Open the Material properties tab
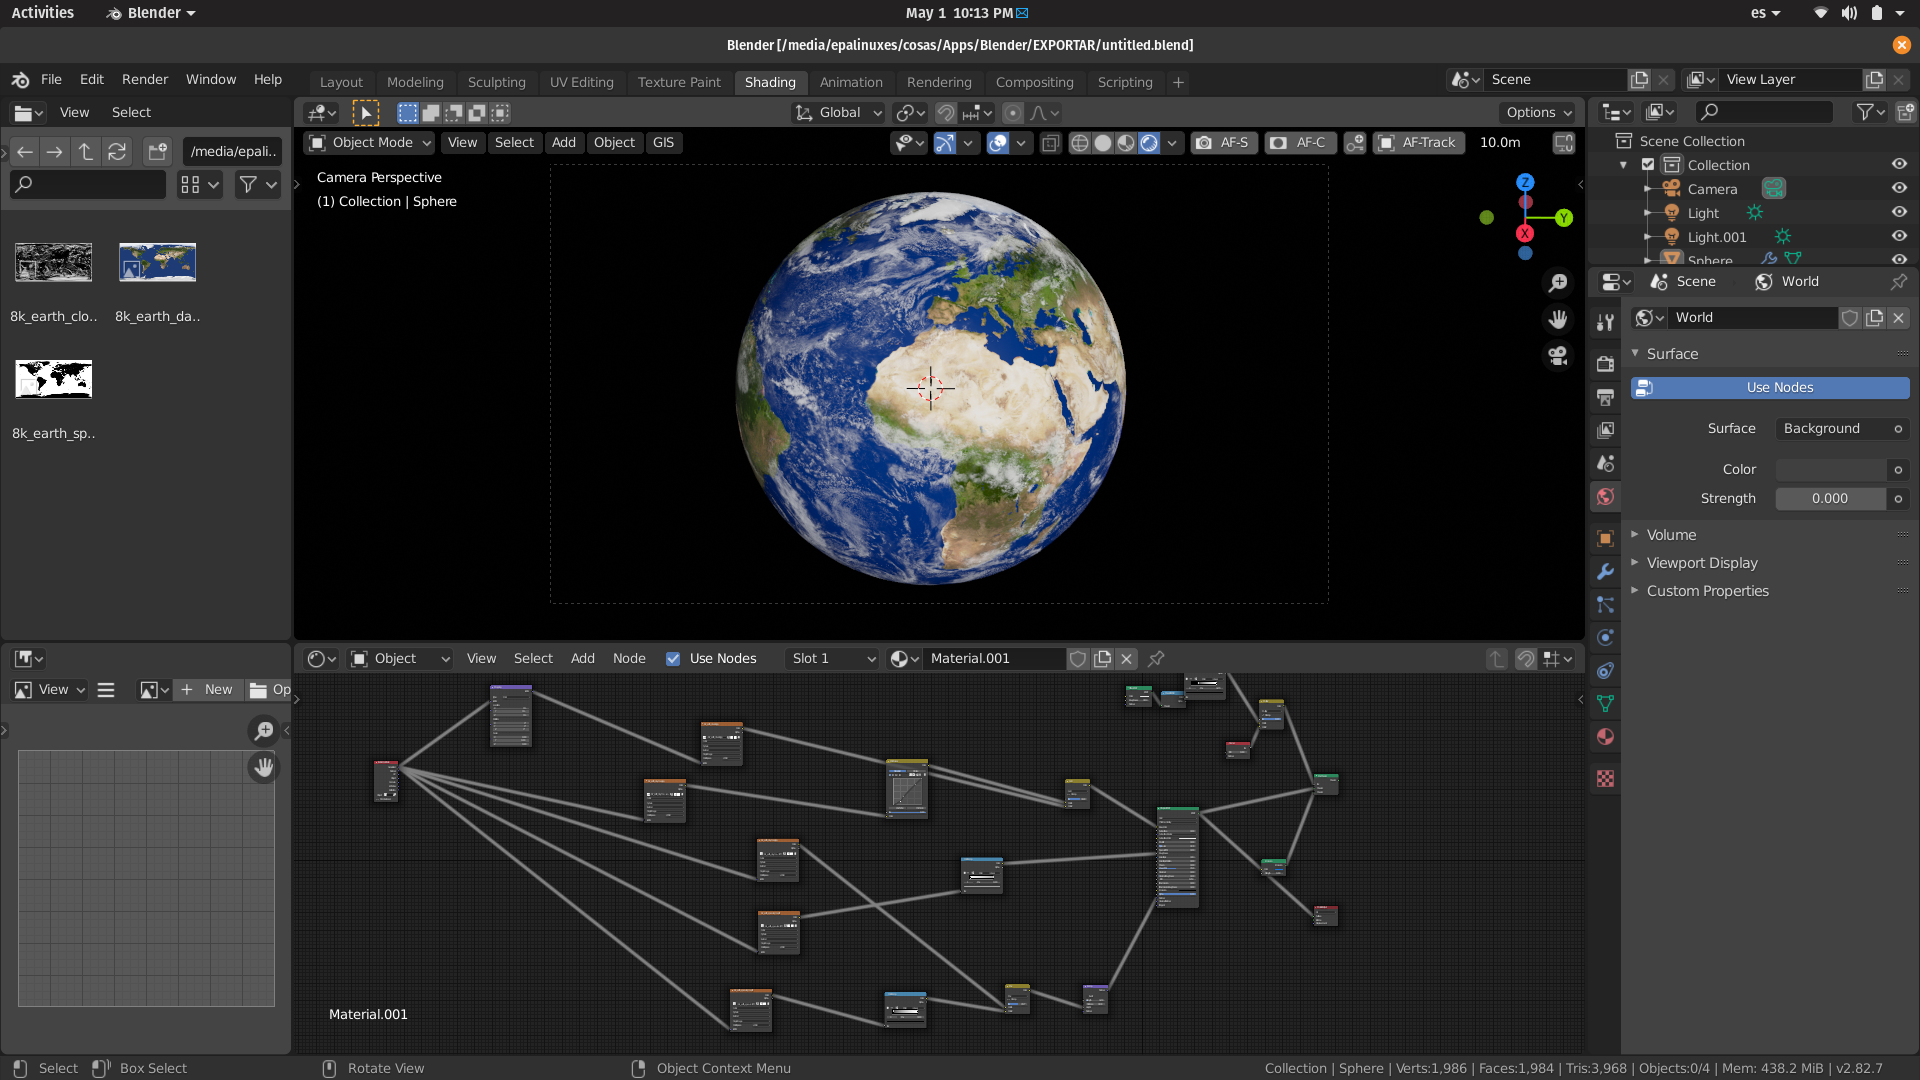The width and height of the screenshot is (1920, 1080). pyautogui.click(x=1605, y=737)
